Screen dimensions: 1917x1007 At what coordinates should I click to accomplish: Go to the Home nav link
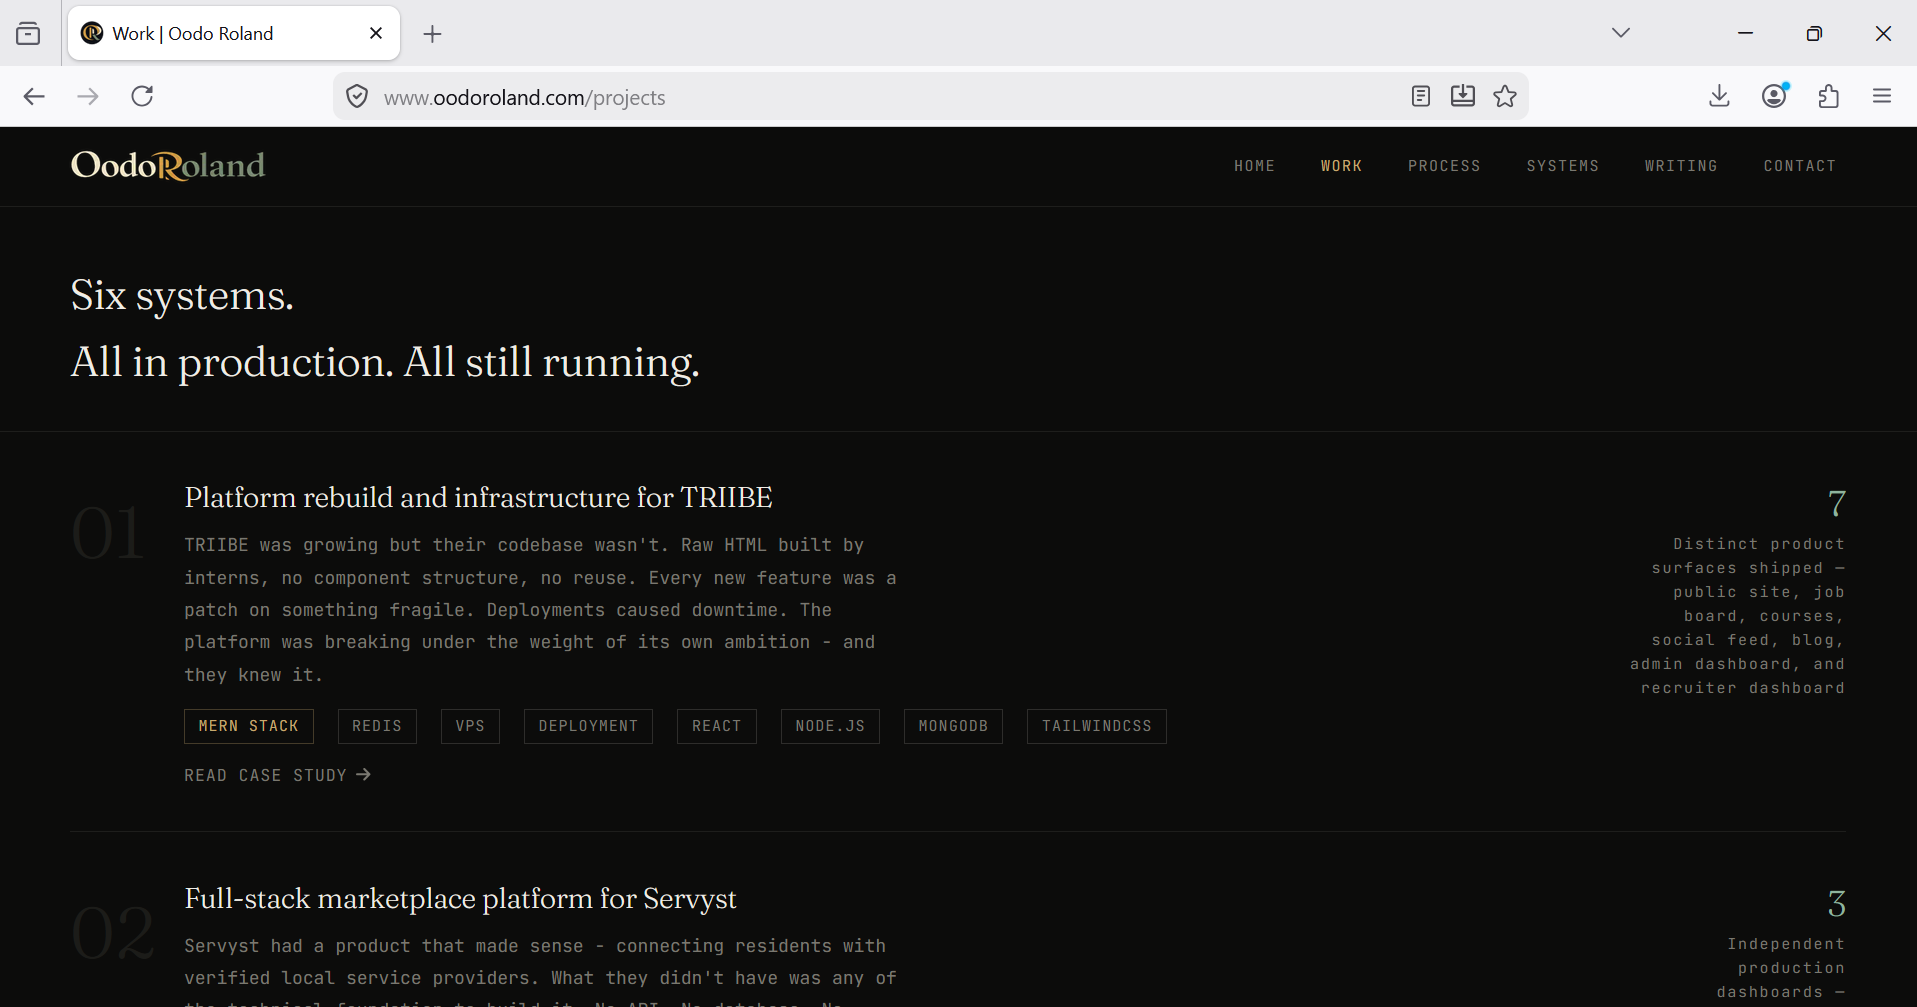tap(1254, 166)
